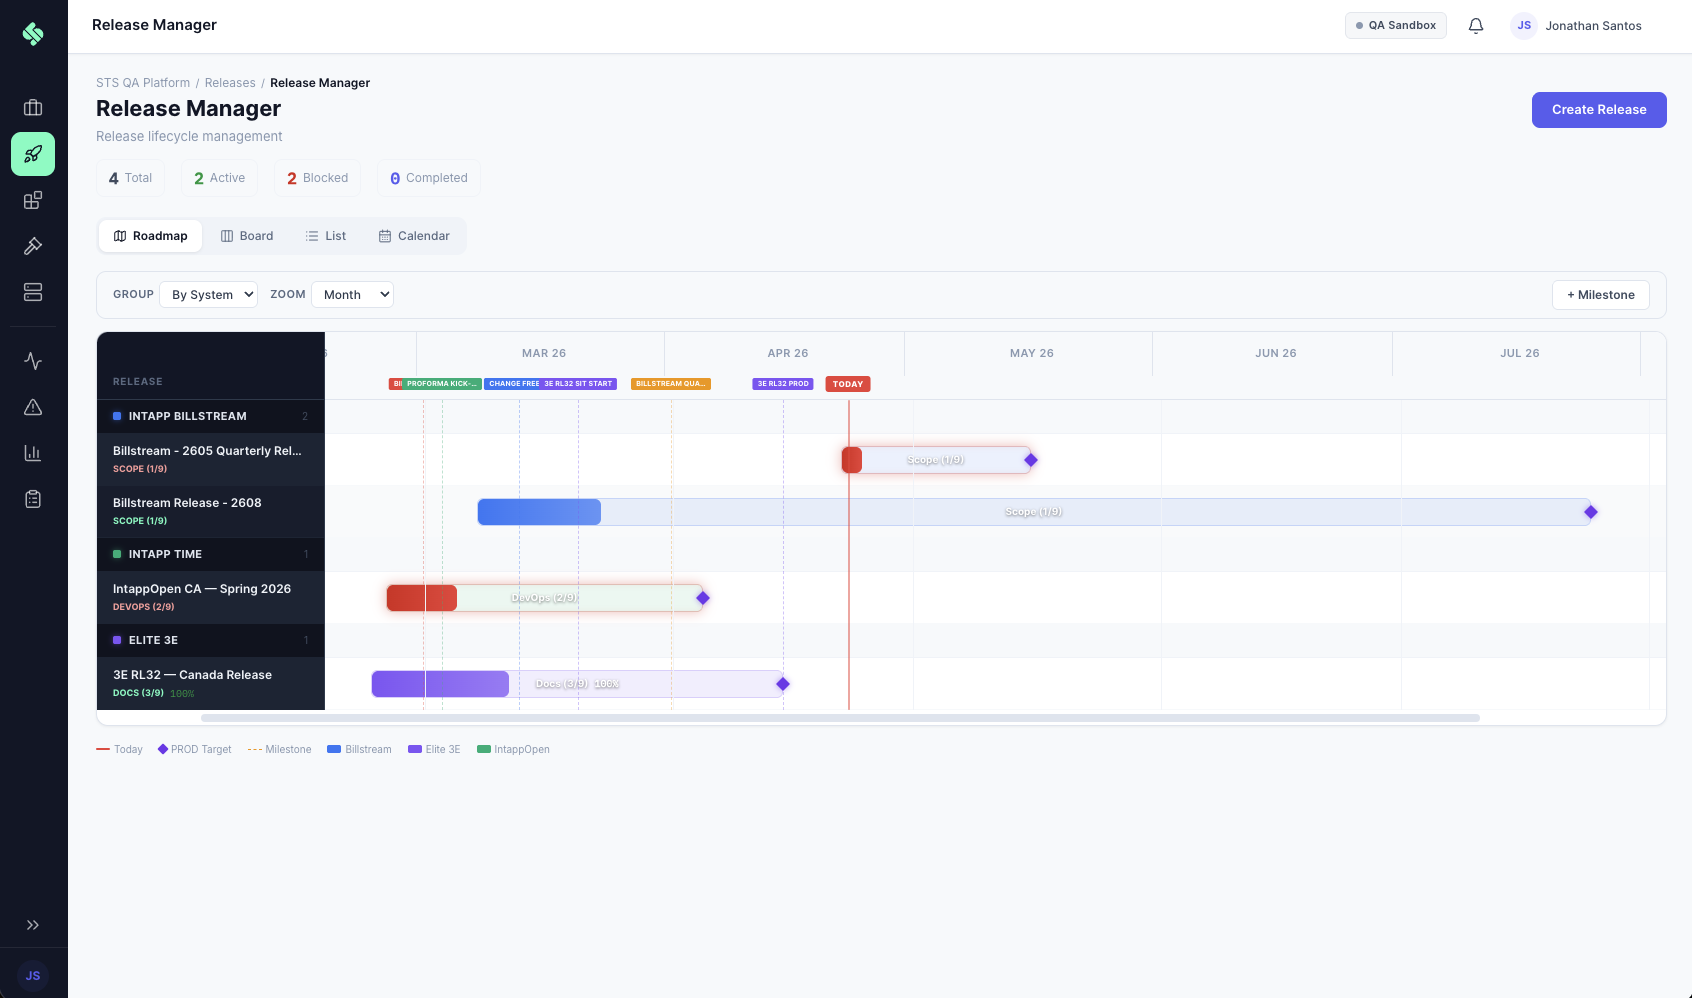Open the briefcase portfolio icon in sidebar

(33, 108)
